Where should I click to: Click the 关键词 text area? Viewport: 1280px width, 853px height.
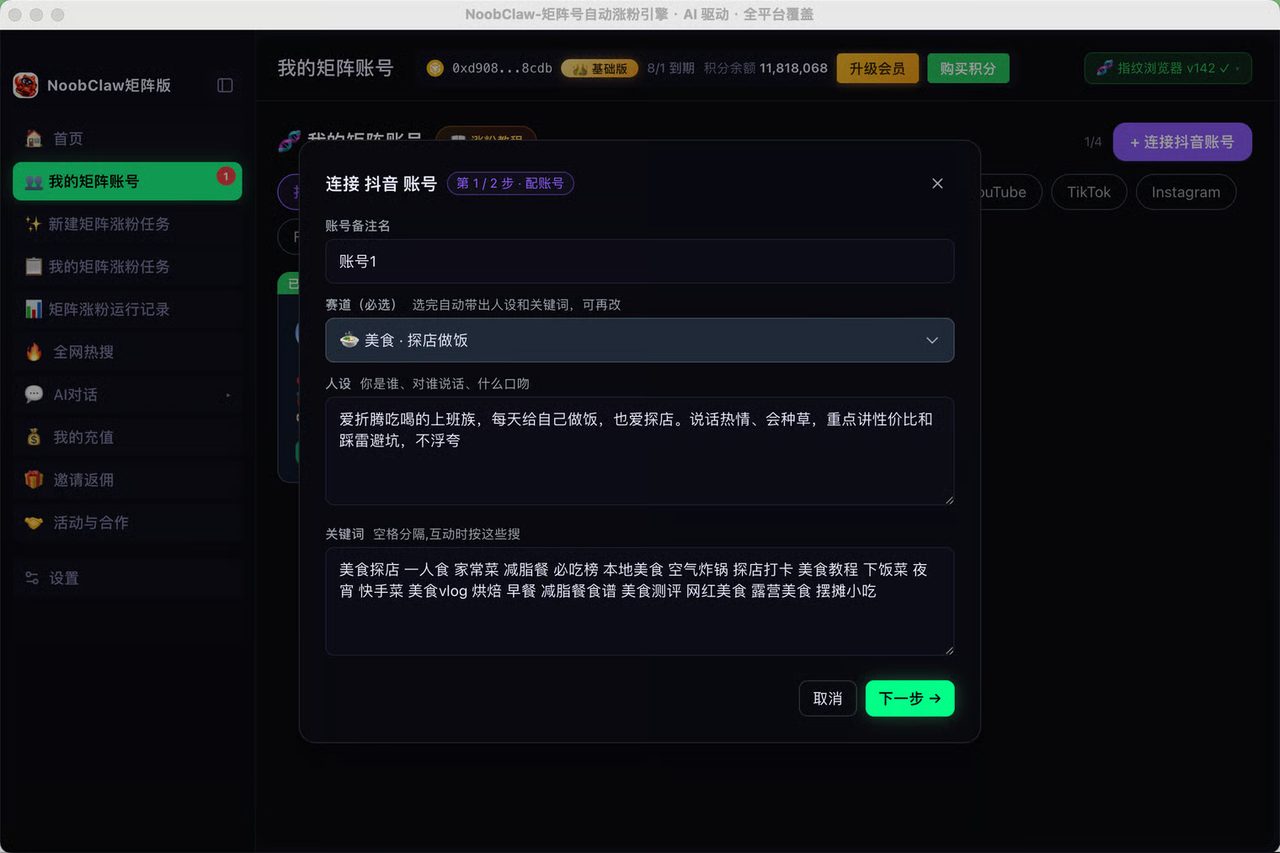pyautogui.click(x=640, y=601)
